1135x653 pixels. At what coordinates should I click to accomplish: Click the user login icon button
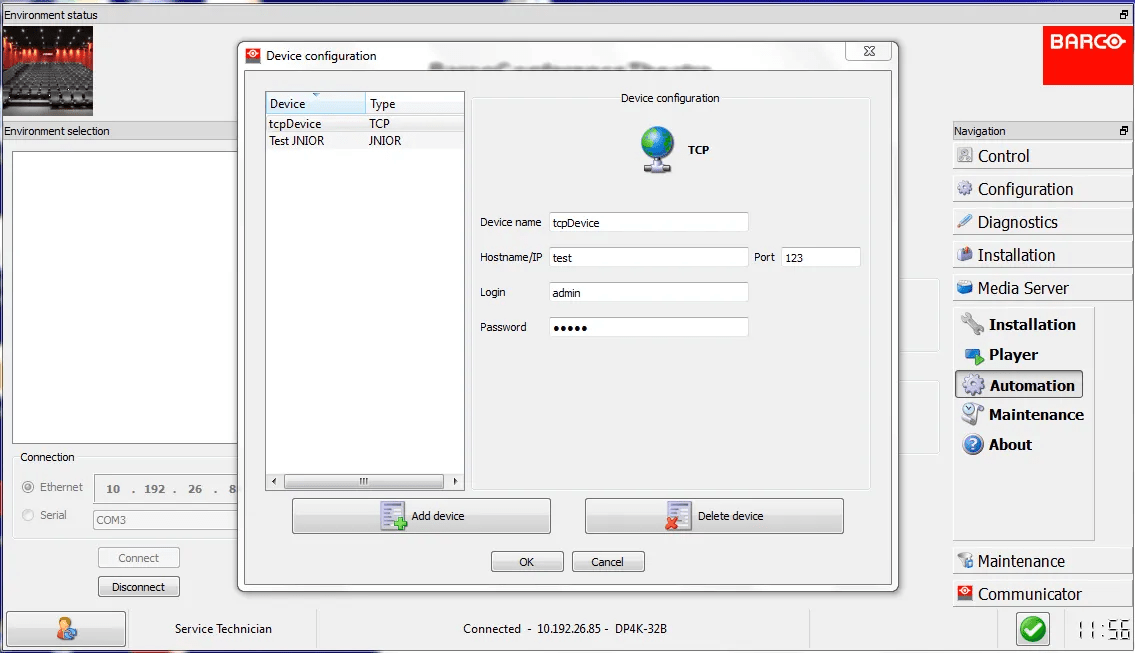tap(66, 629)
